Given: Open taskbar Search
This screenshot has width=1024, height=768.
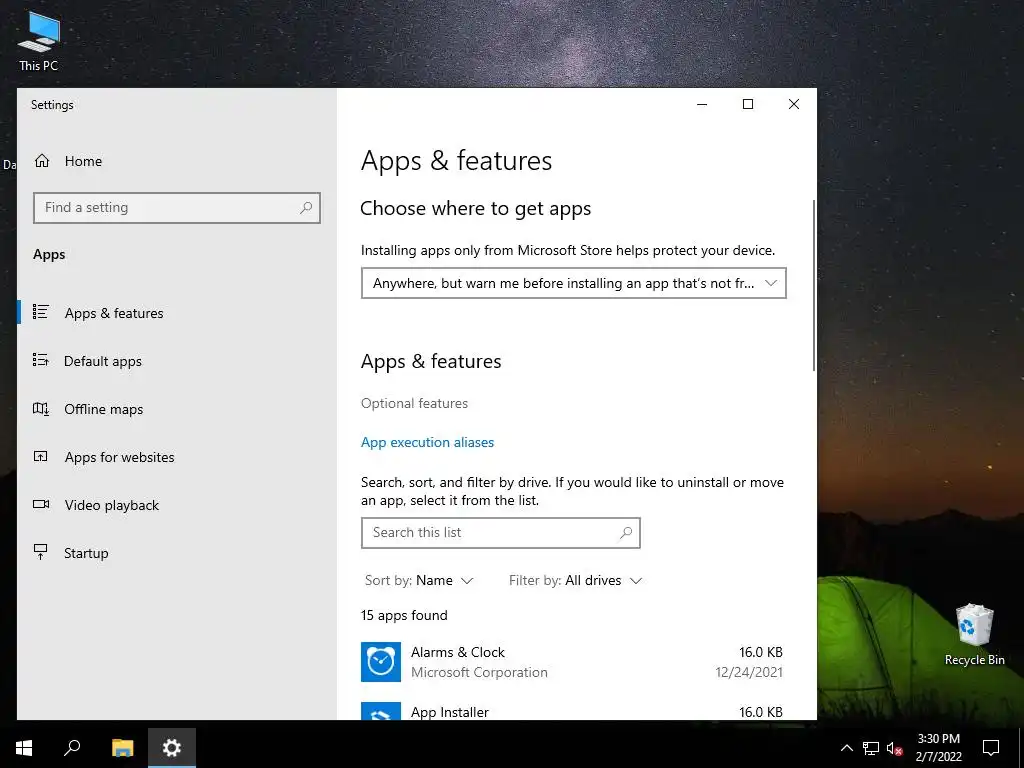Looking at the screenshot, I should point(72,748).
